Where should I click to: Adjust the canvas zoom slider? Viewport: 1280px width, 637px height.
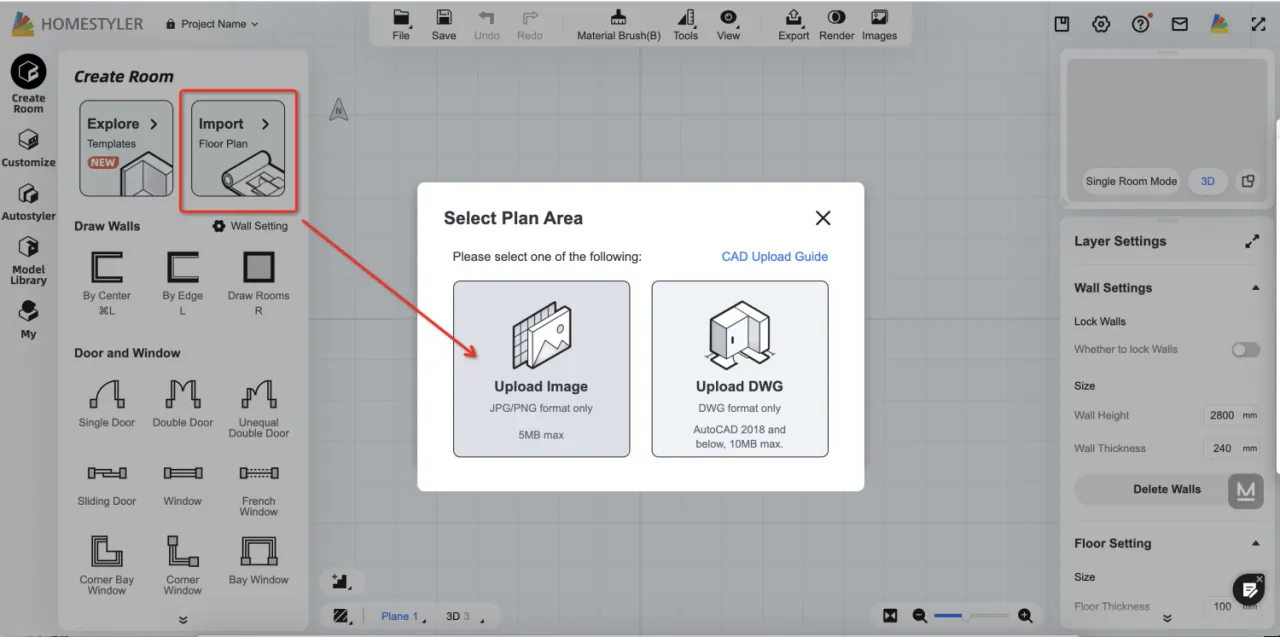click(966, 616)
